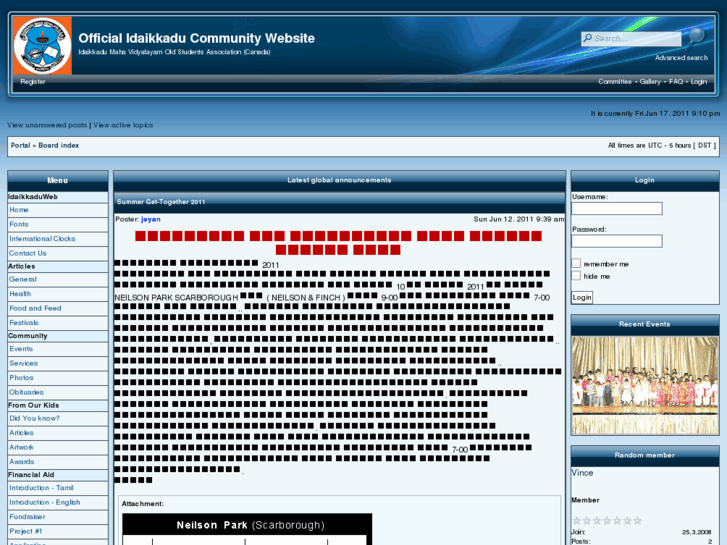Enable the remember me checkbox
The width and height of the screenshot is (727, 545).
(x=576, y=263)
